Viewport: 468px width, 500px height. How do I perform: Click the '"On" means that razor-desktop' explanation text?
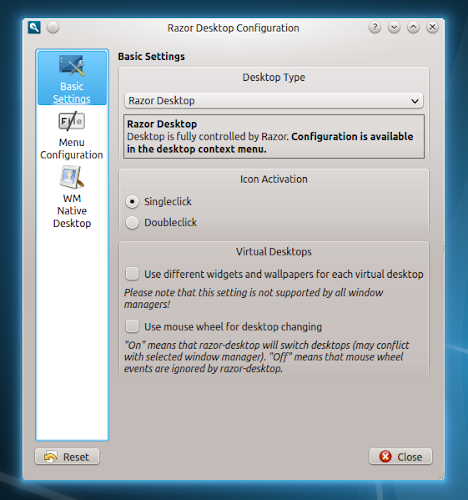(x=267, y=357)
